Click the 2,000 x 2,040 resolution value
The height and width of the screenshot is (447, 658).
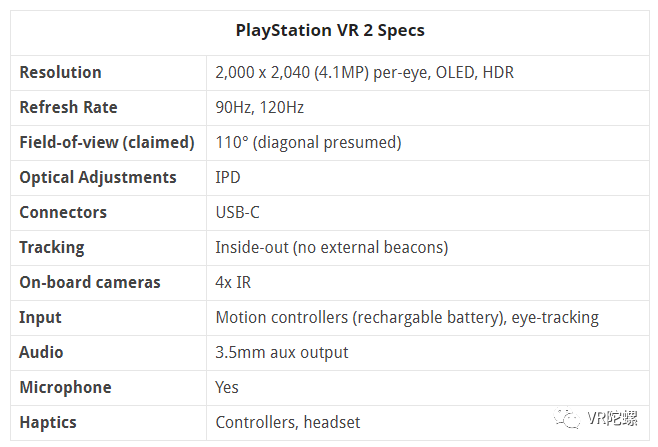(x=364, y=72)
